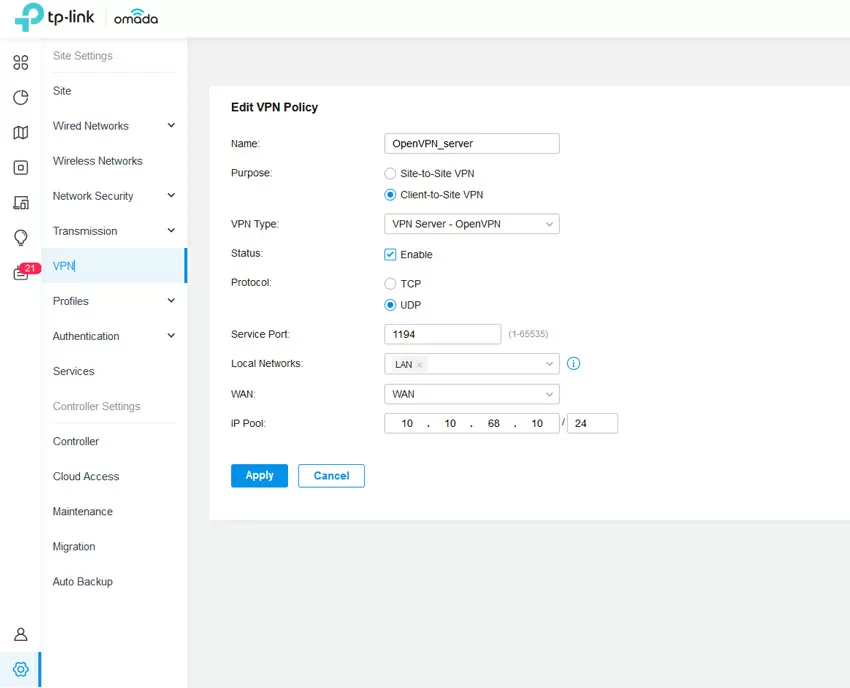Open the VPN Type dropdown
850x688 pixels.
tap(471, 225)
